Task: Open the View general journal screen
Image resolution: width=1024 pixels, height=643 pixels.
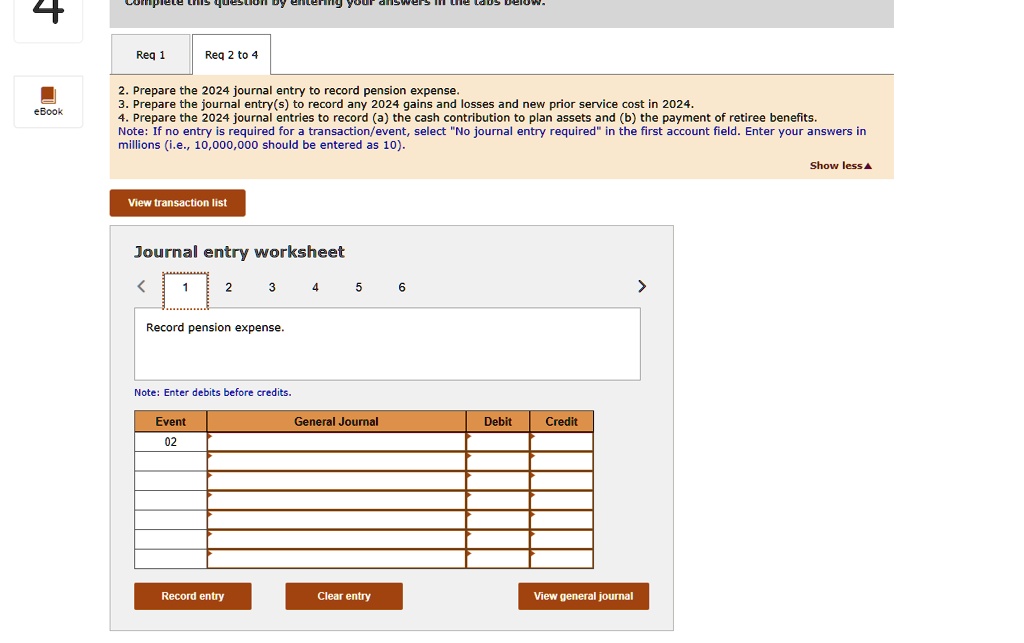Action: (583, 595)
